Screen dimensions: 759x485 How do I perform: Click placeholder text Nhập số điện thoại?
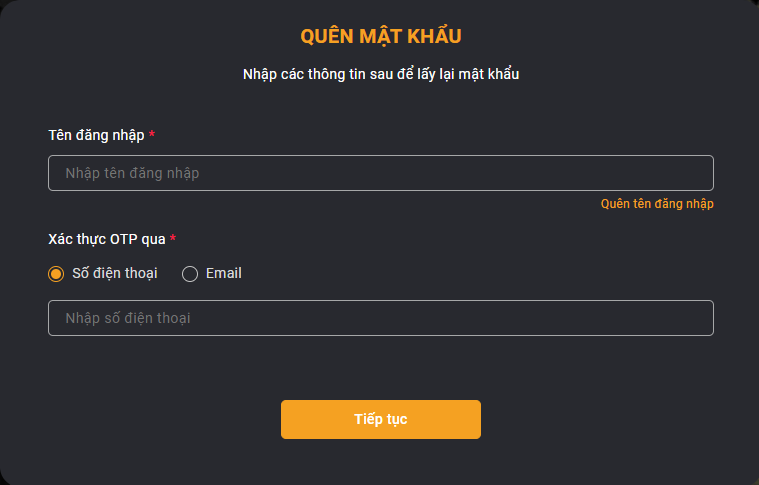pyautogui.click(x=128, y=318)
